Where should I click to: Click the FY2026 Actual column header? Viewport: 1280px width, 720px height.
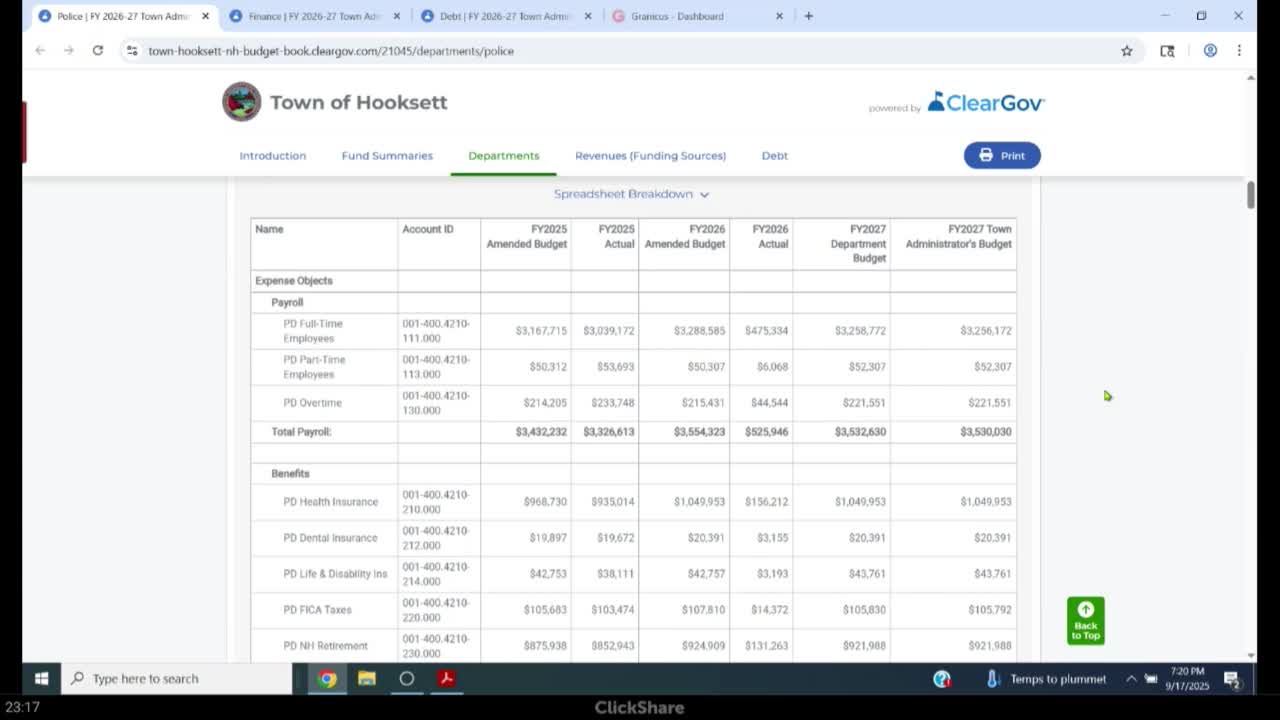[770, 236]
